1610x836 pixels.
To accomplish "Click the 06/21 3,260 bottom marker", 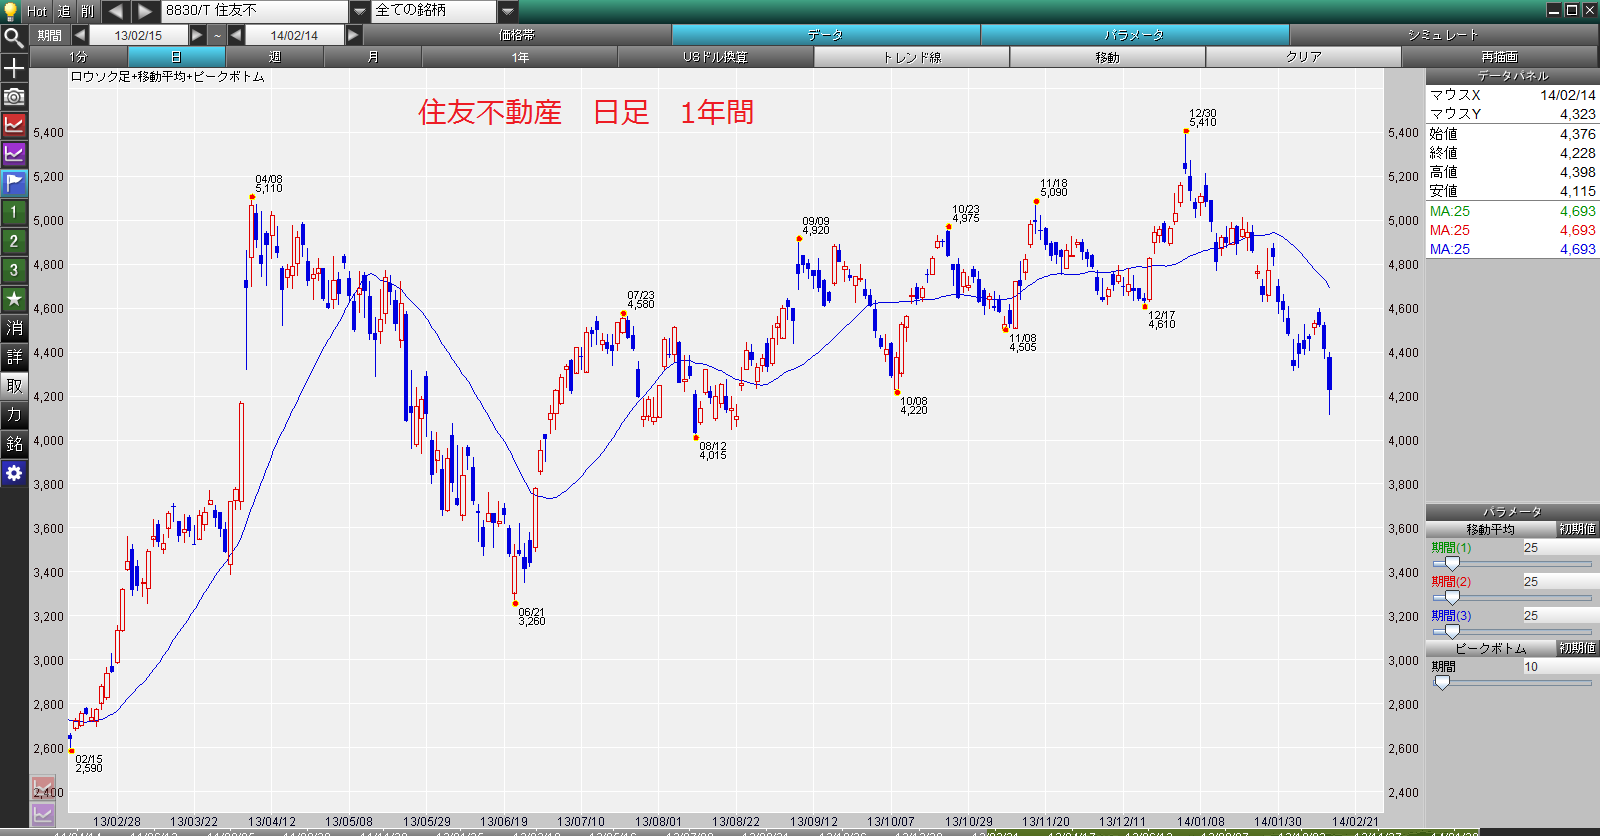I will click(515, 604).
